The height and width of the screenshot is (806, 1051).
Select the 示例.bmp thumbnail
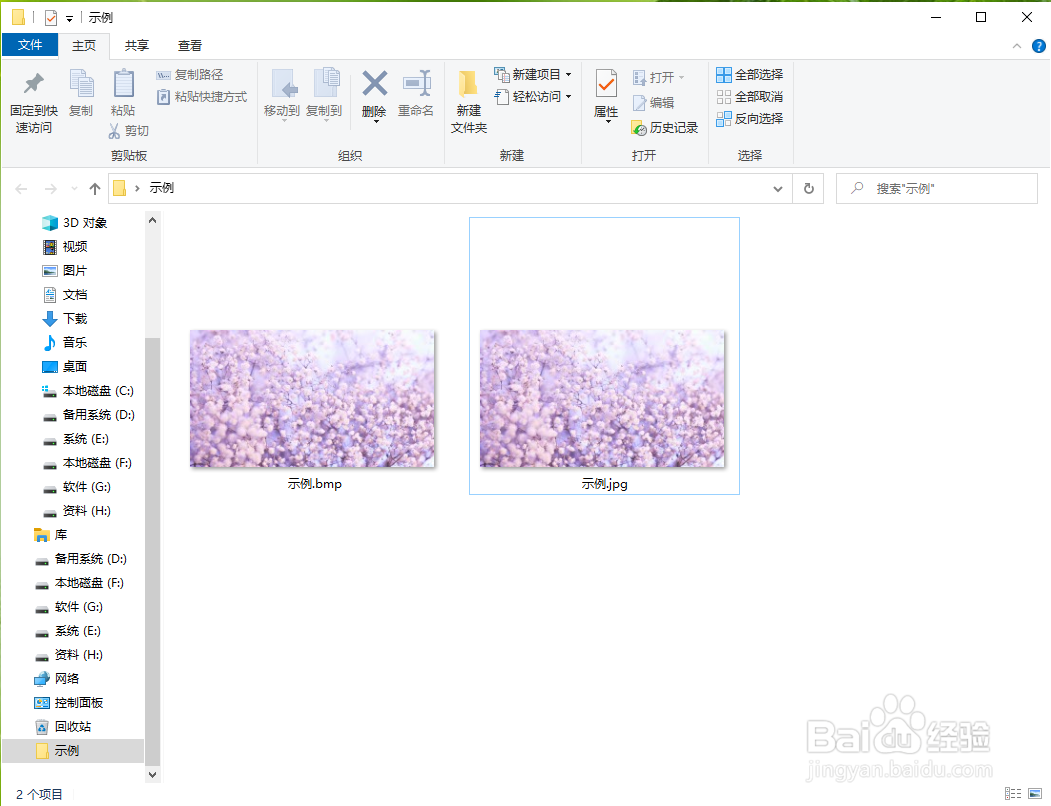312,398
